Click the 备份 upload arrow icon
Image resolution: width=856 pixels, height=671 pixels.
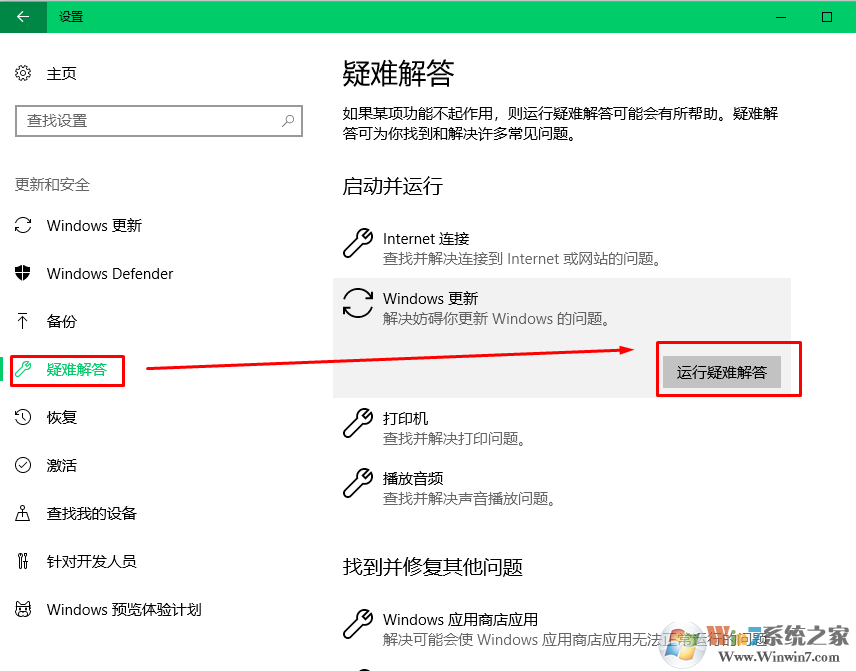click(x=23, y=321)
